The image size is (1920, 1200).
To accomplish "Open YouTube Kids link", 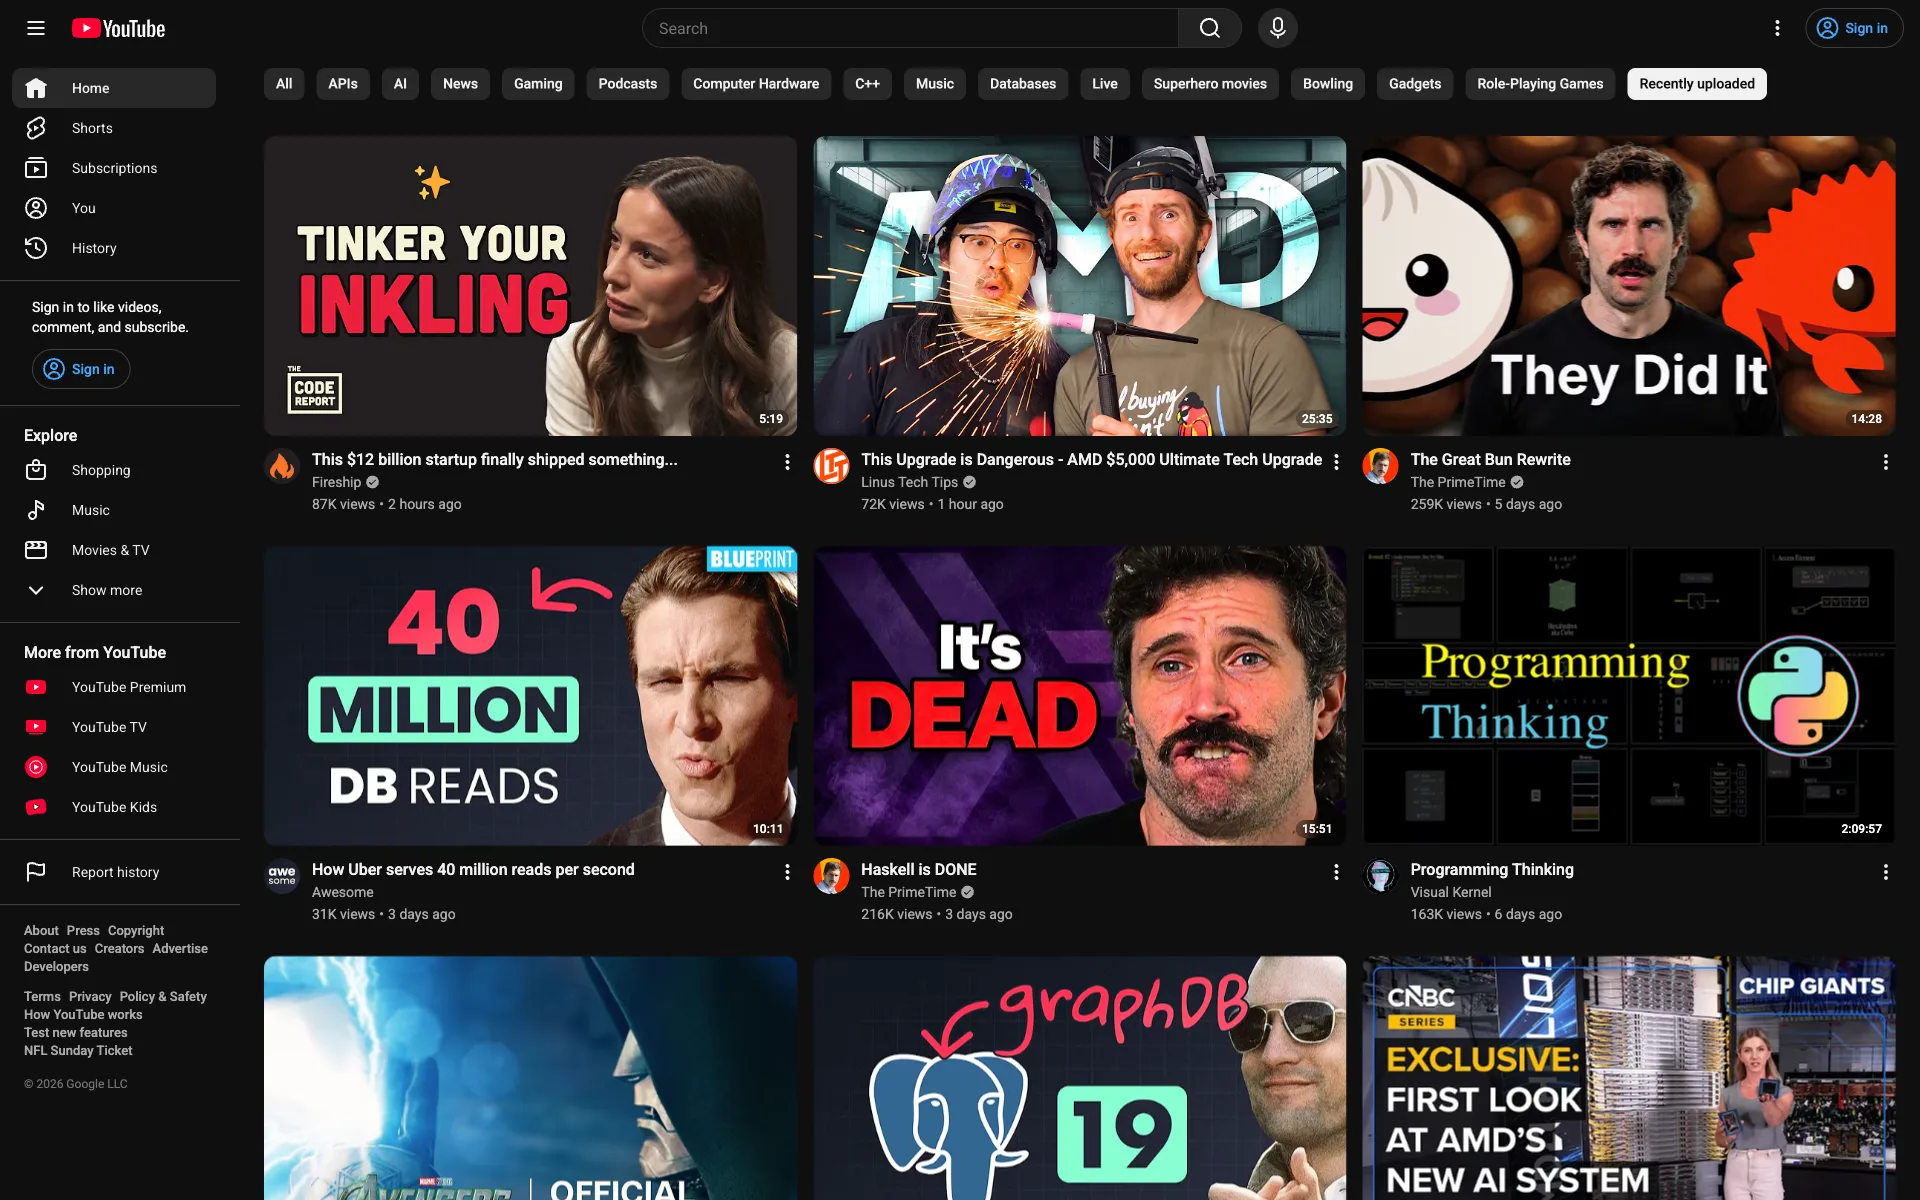I will click(114, 807).
